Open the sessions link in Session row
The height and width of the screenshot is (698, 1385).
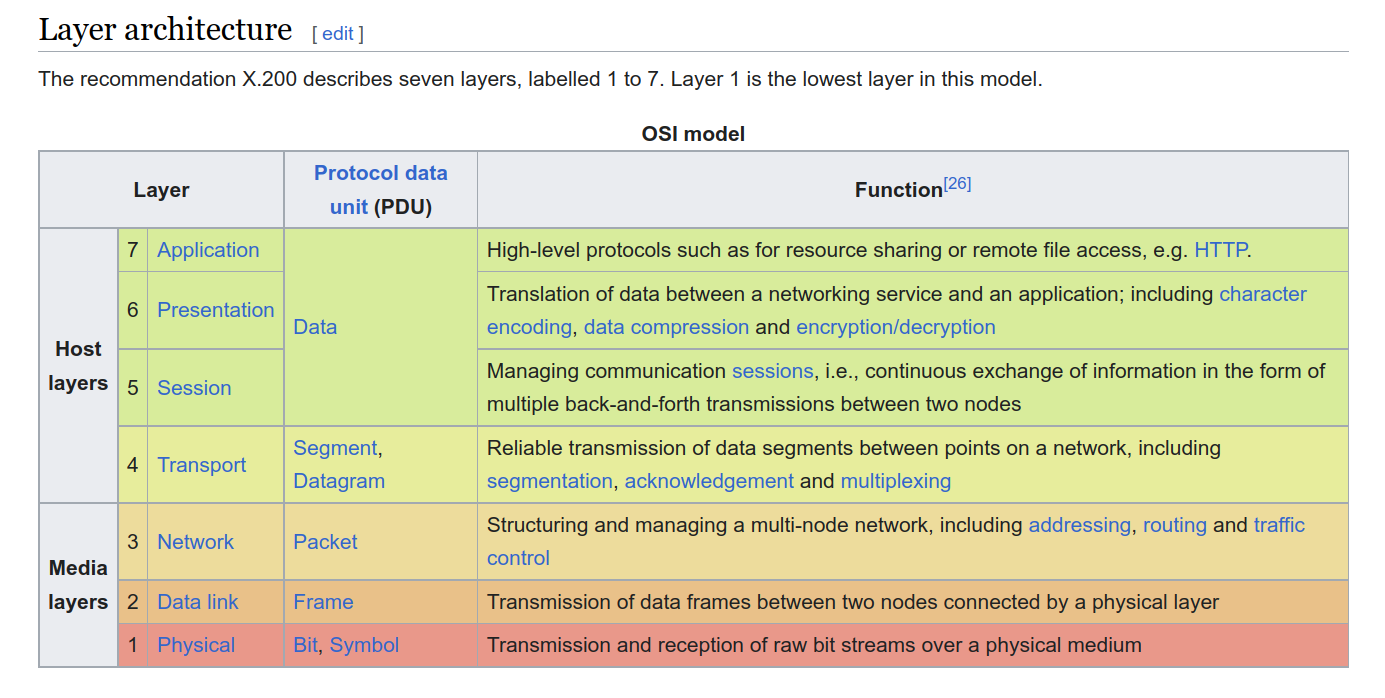772,371
